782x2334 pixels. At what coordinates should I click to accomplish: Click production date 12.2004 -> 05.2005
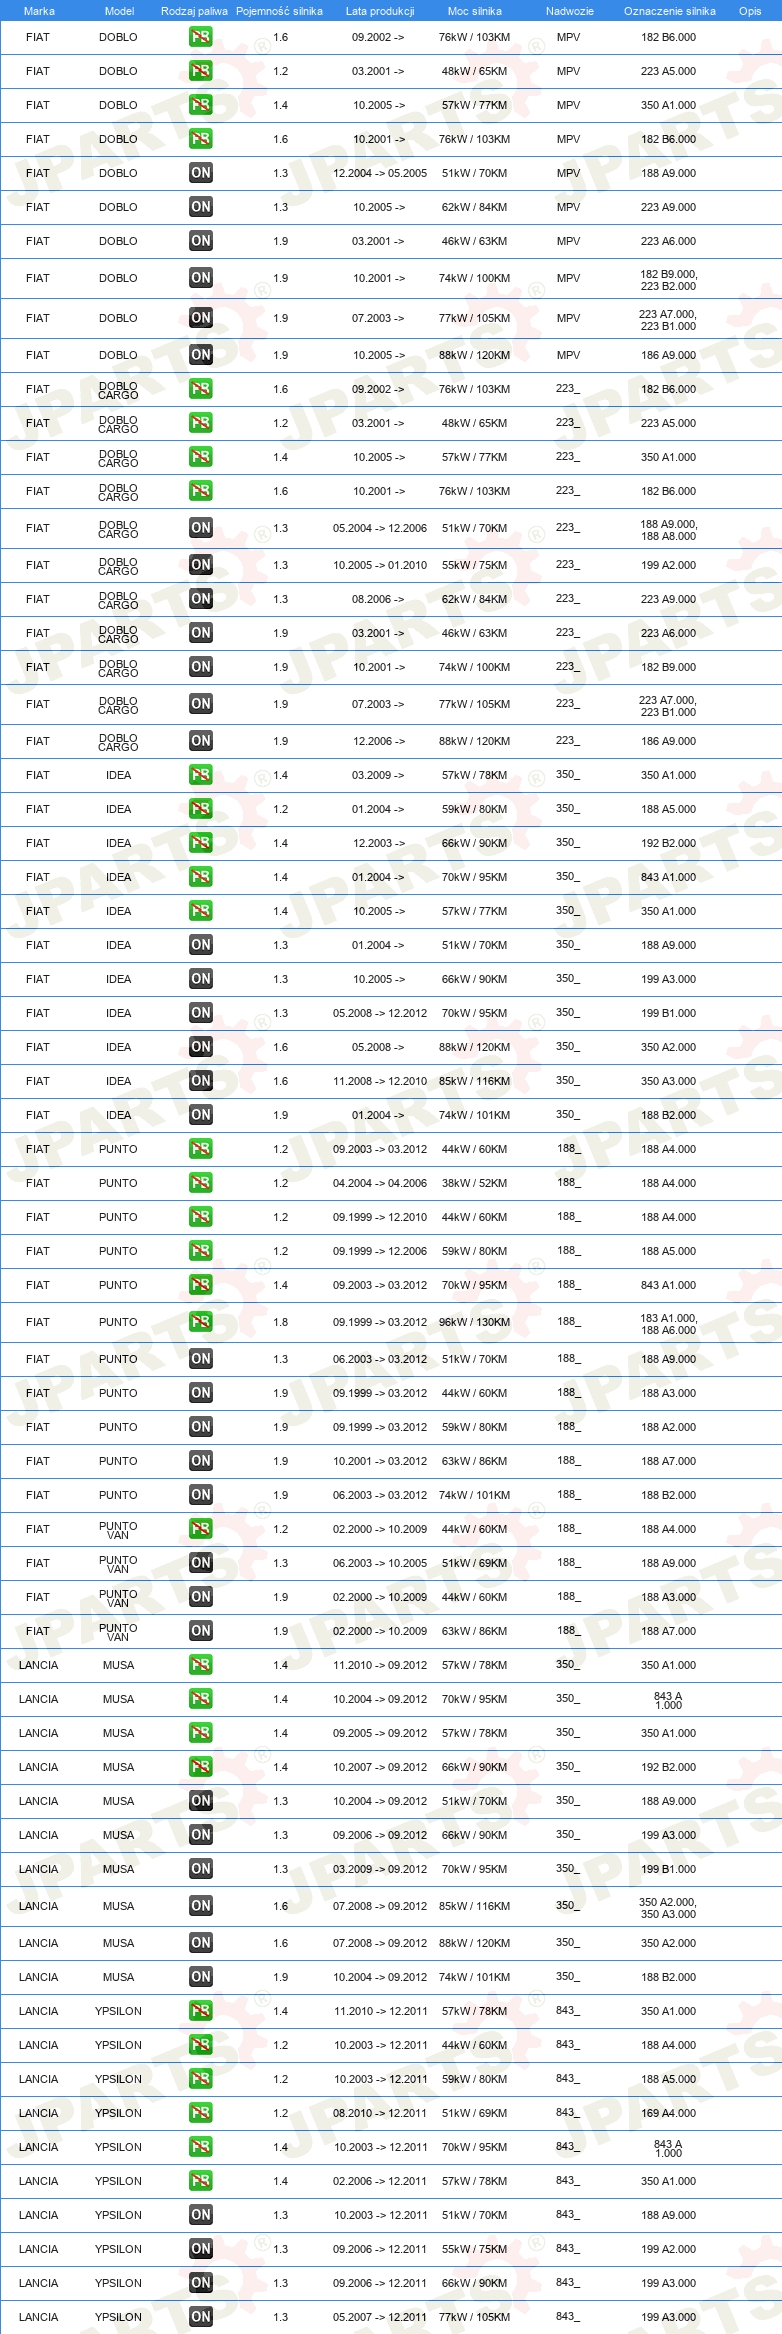[x=380, y=173]
